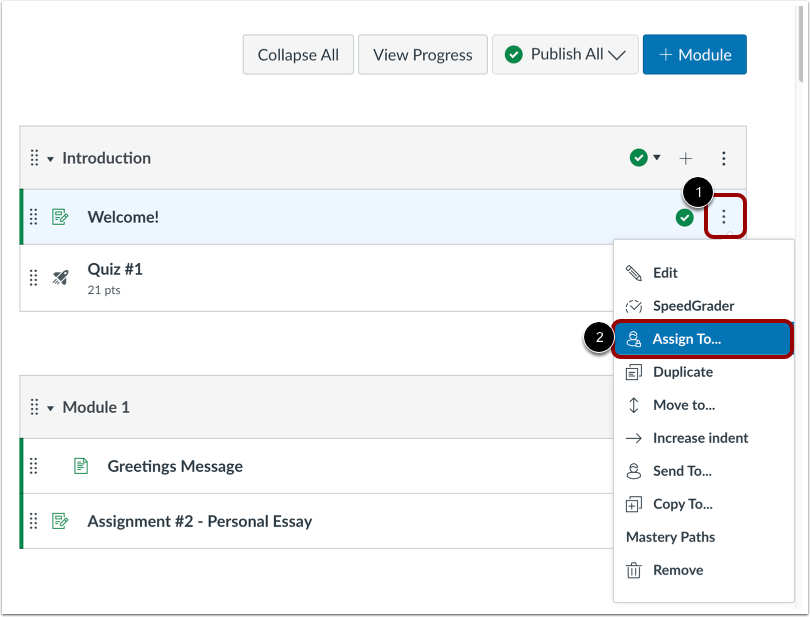The width and height of the screenshot is (810, 617).
Task: Click the user icon beside Send To...
Action: (634, 471)
